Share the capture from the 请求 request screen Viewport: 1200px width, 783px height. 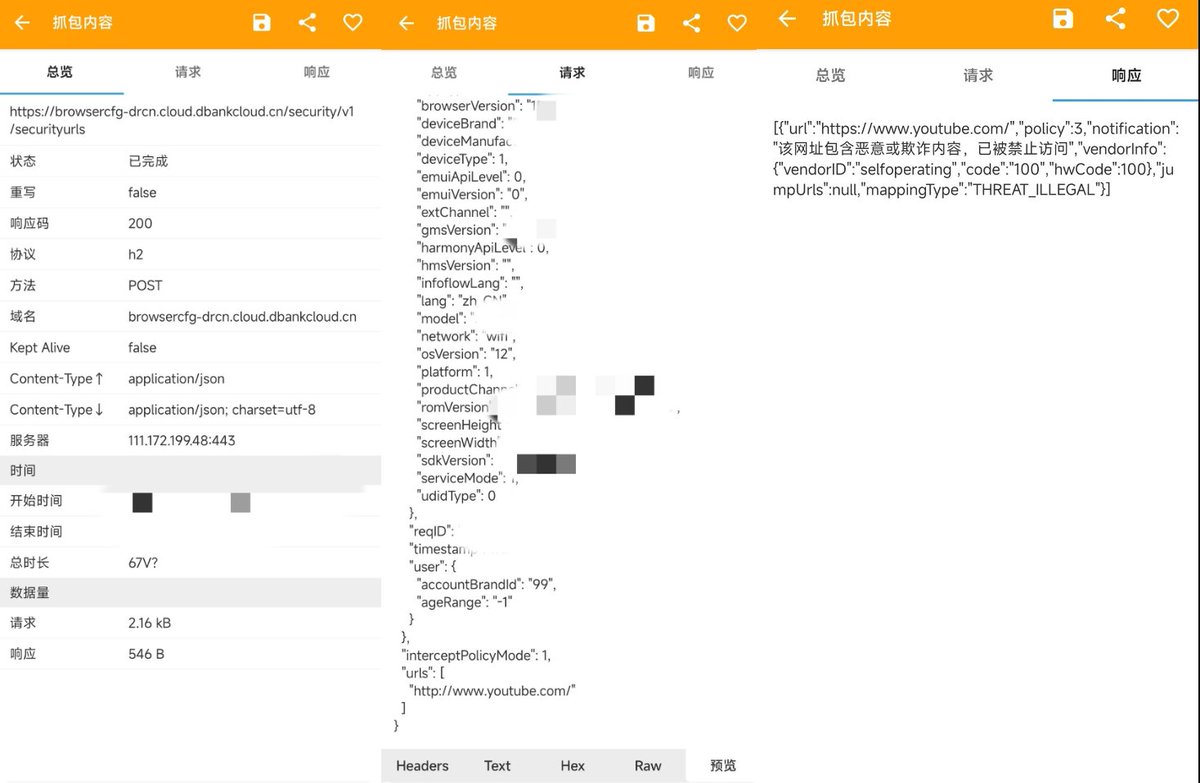point(692,23)
